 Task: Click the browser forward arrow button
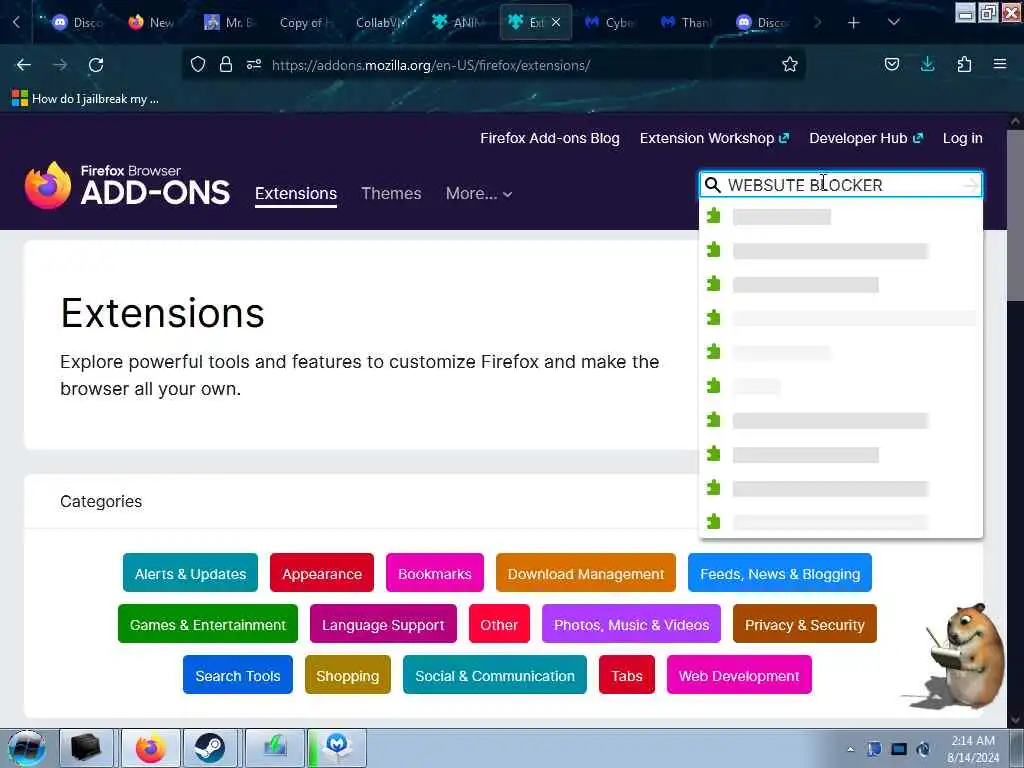click(60, 65)
